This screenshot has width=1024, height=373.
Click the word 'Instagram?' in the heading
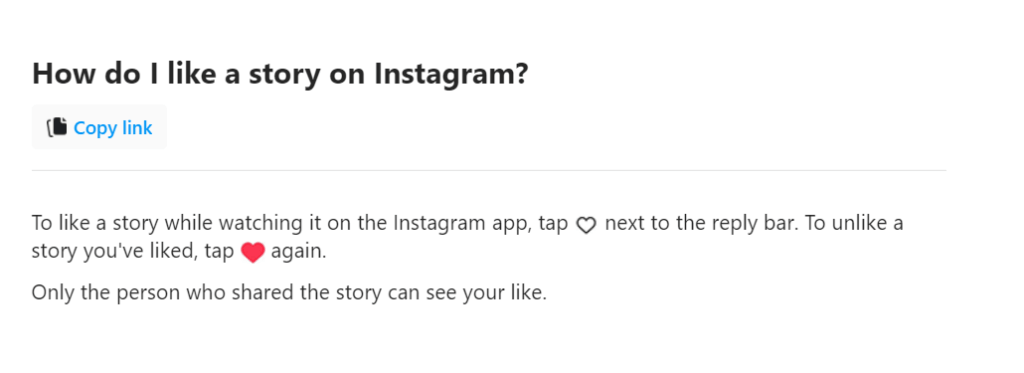451,74
